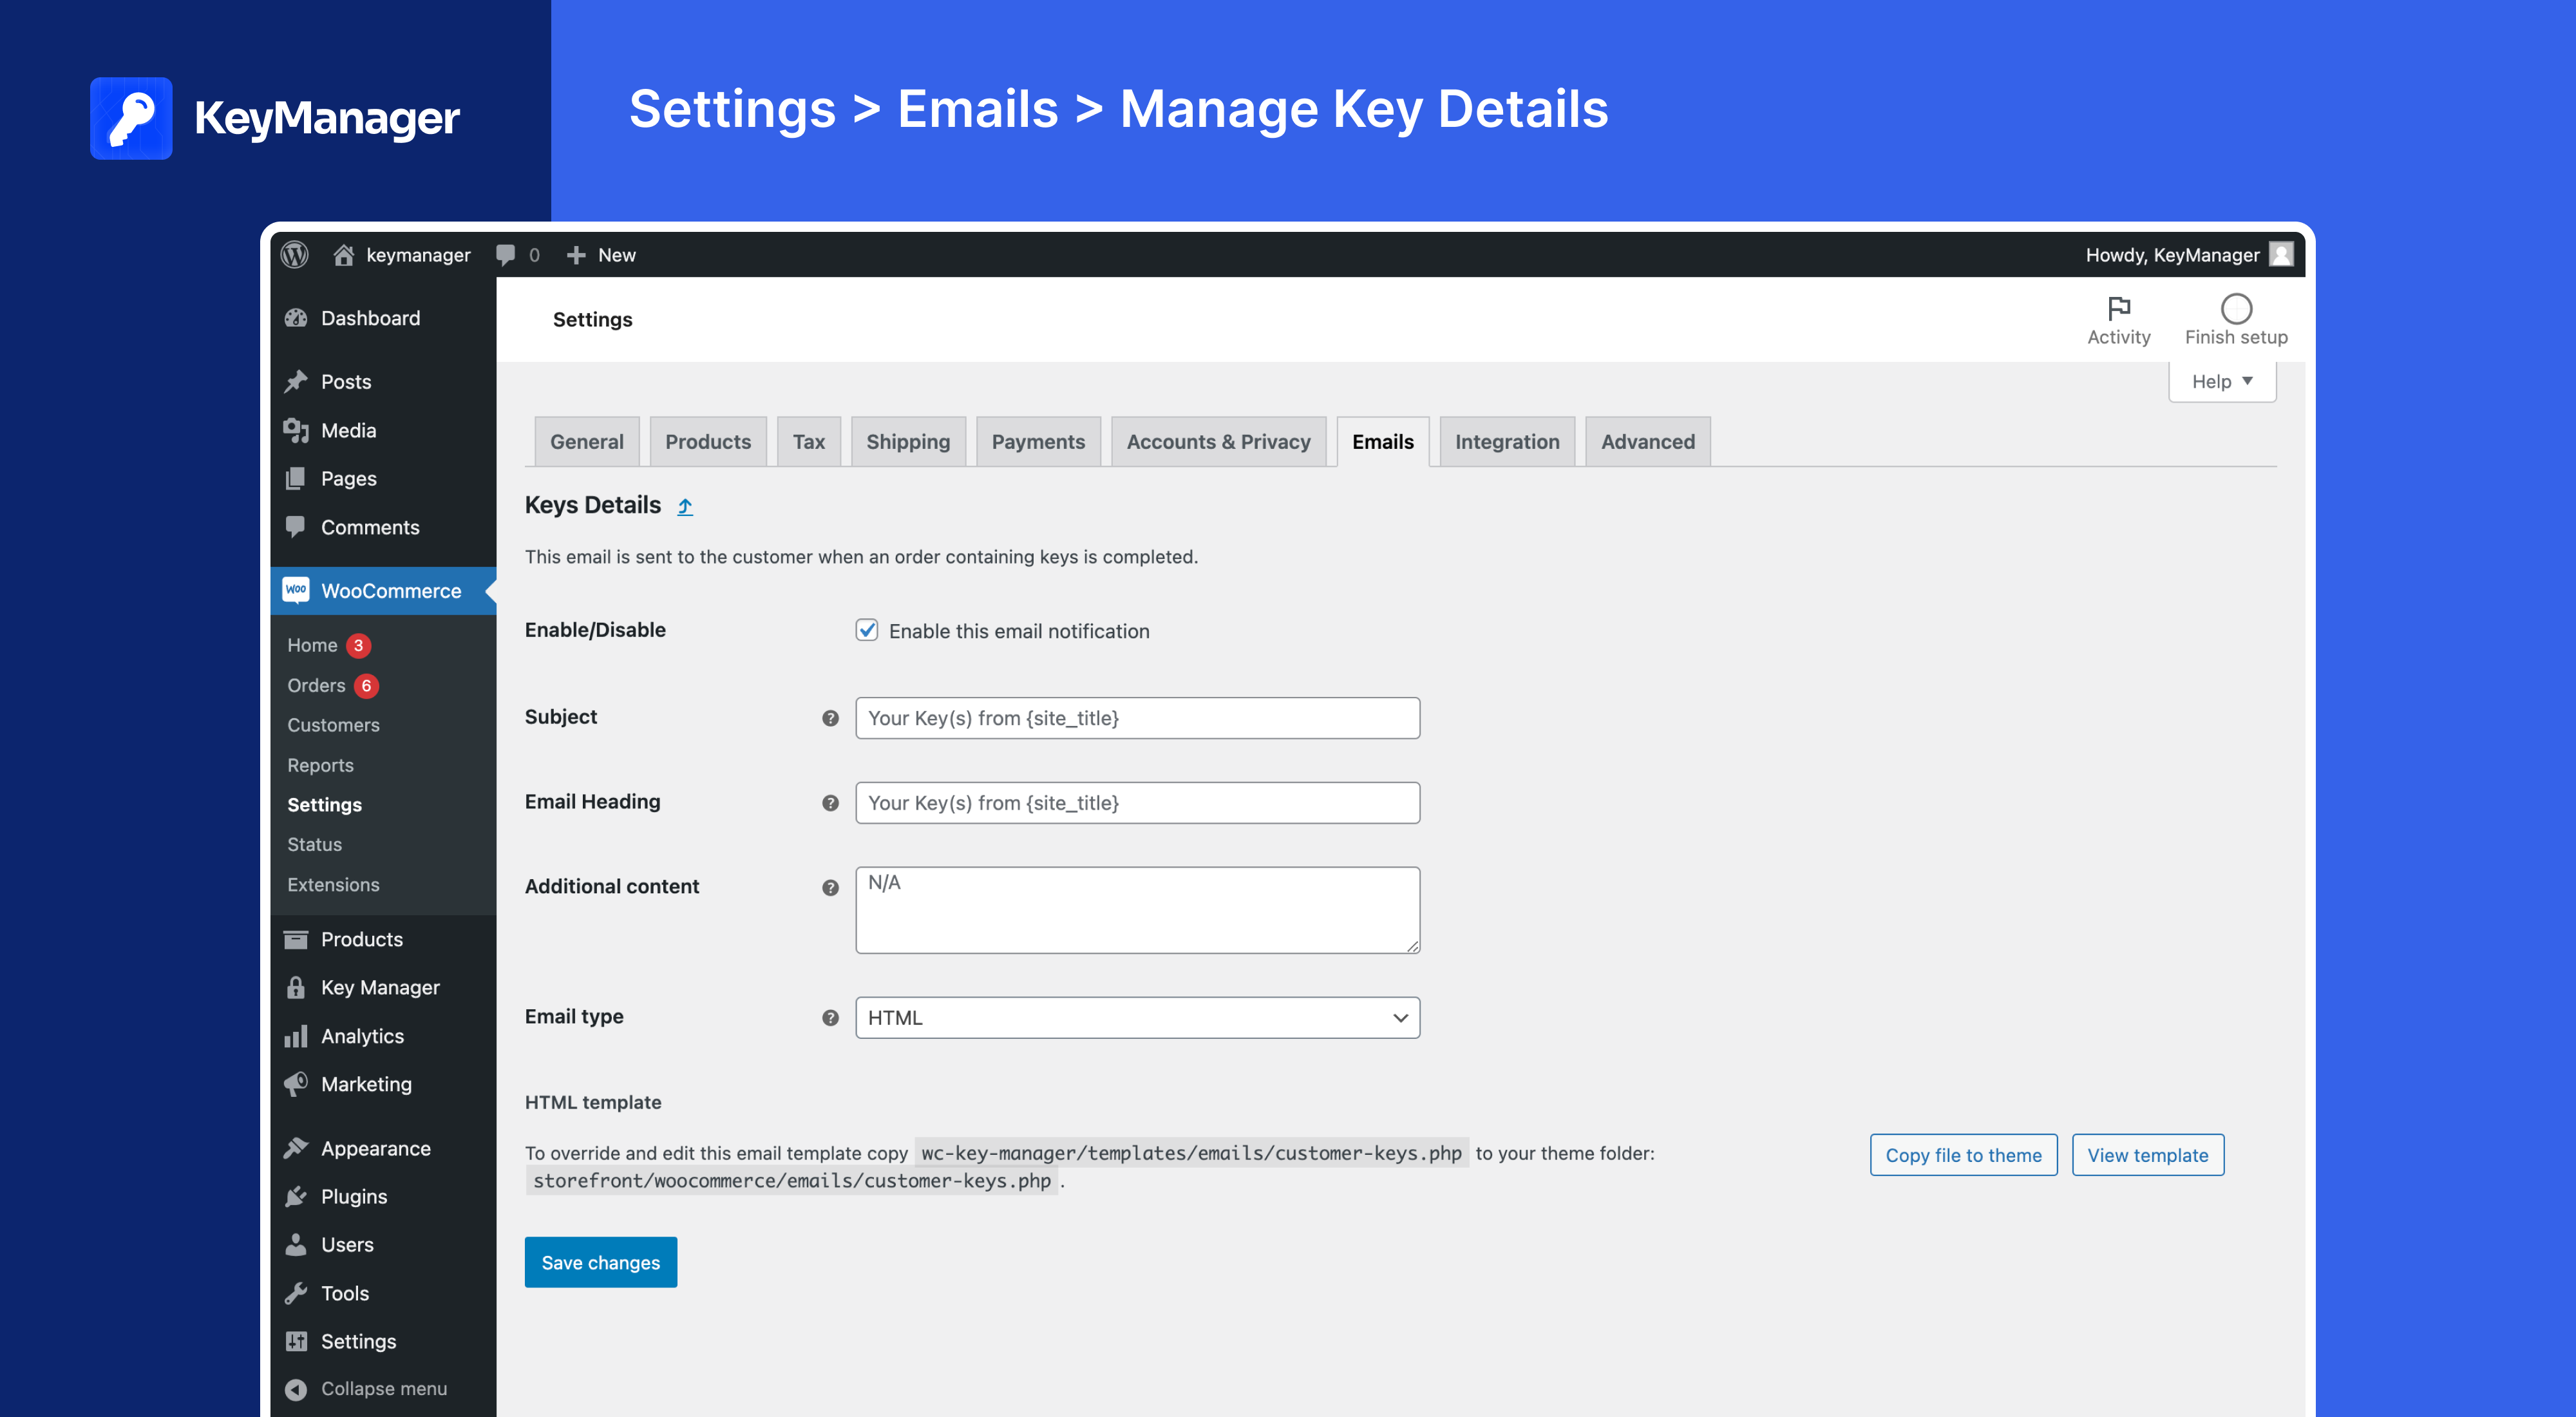Click the View template button
The height and width of the screenshot is (1417, 2576).
pyautogui.click(x=2147, y=1155)
